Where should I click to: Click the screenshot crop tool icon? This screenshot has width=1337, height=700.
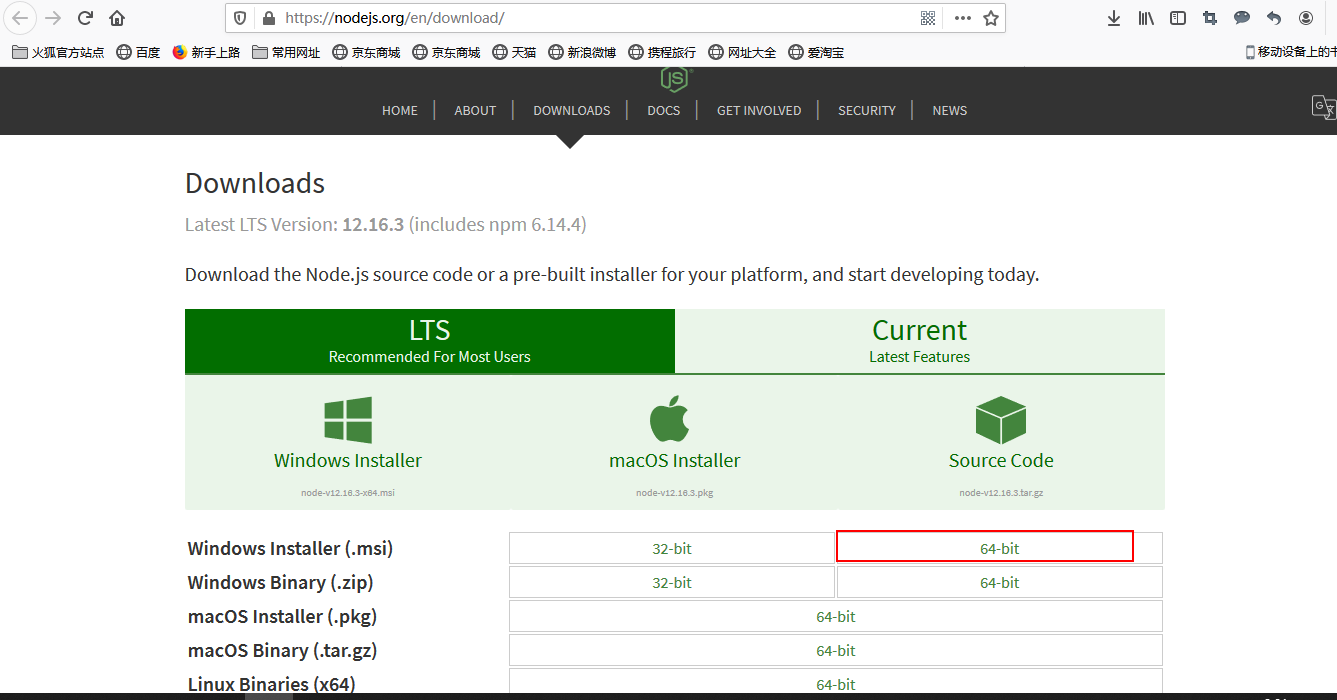click(1209, 17)
